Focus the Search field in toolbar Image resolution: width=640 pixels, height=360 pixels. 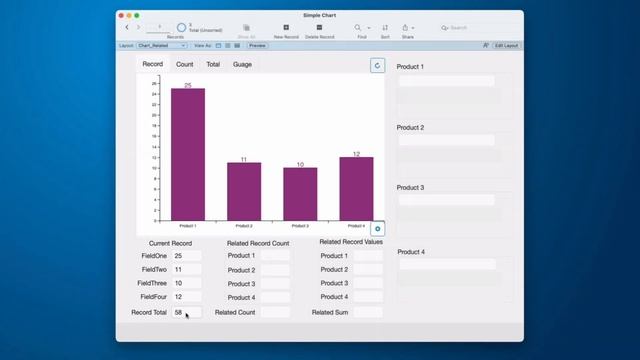click(x=478, y=28)
